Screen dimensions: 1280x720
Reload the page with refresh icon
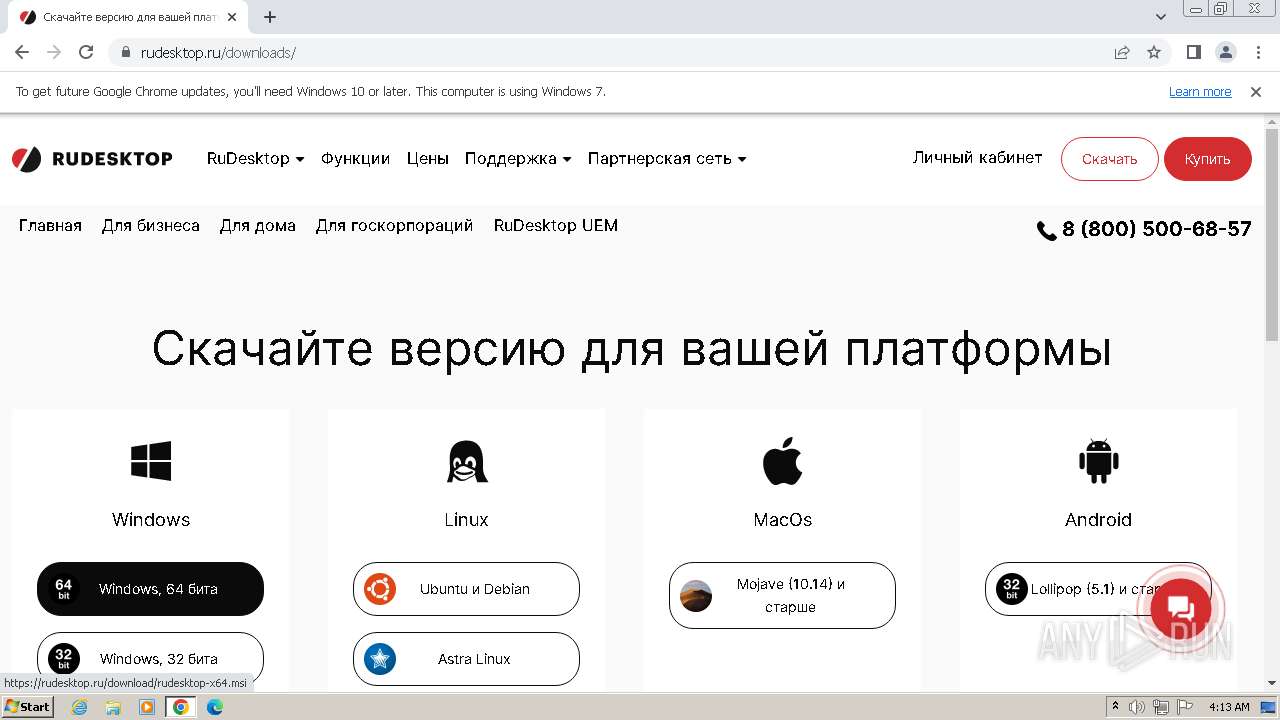pyautogui.click(x=86, y=52)
